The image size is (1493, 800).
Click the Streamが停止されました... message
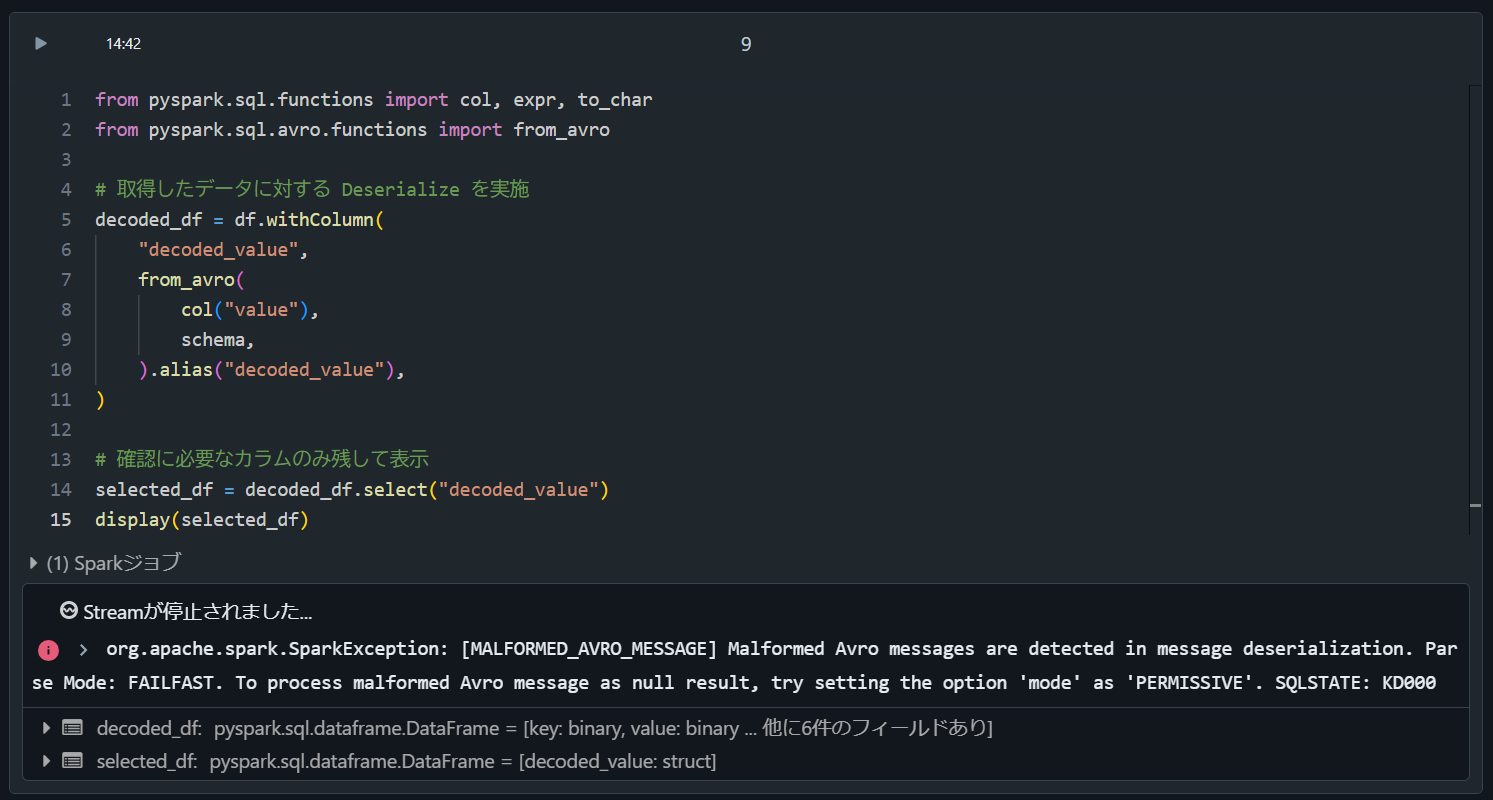[197, 611]
